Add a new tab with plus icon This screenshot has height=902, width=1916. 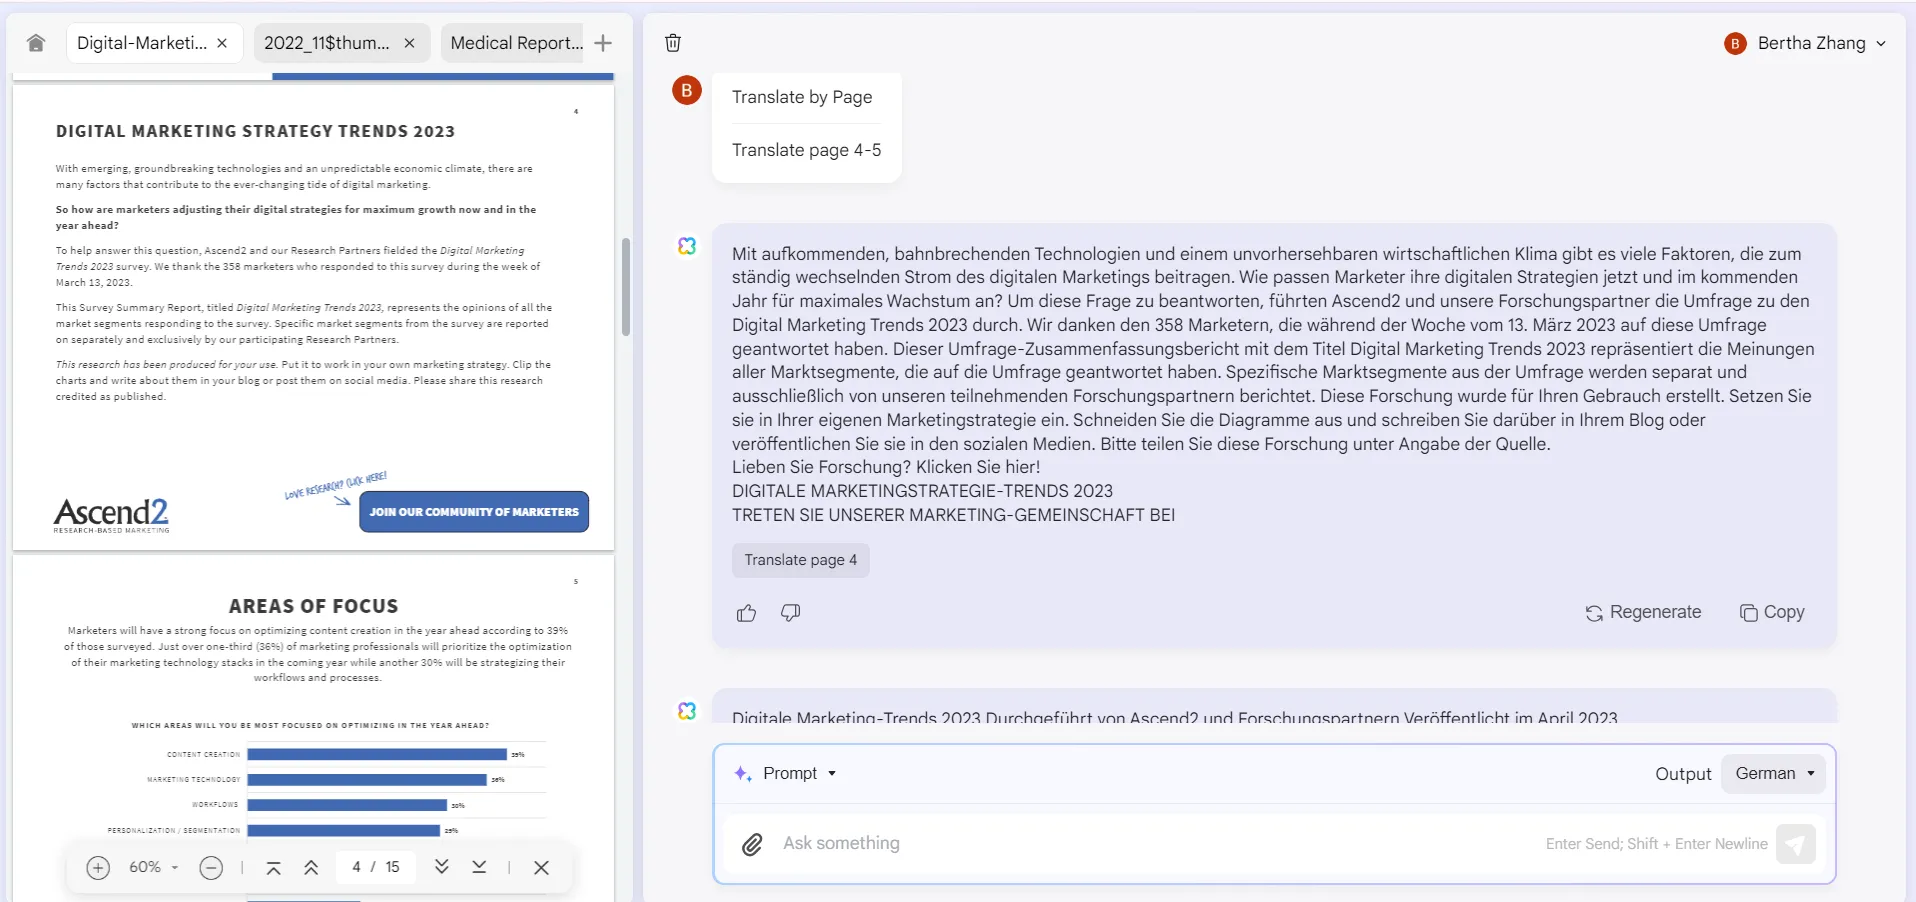tap(603, 43)
